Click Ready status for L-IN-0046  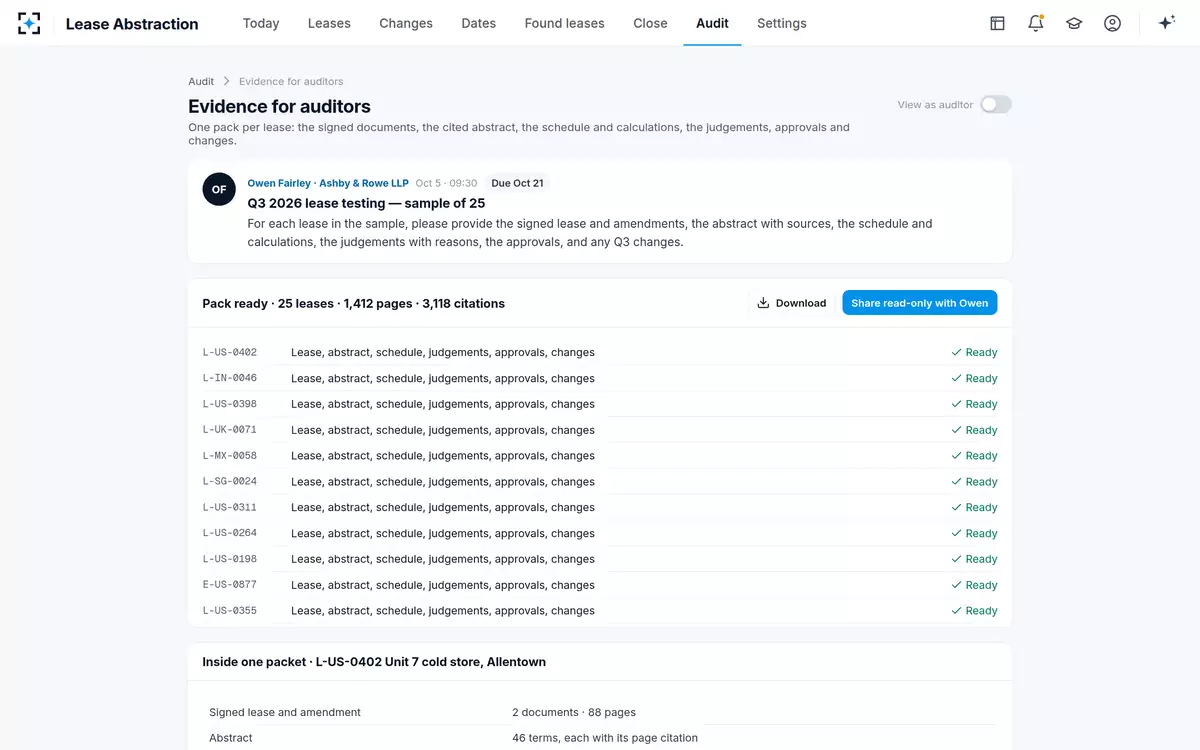974,378
